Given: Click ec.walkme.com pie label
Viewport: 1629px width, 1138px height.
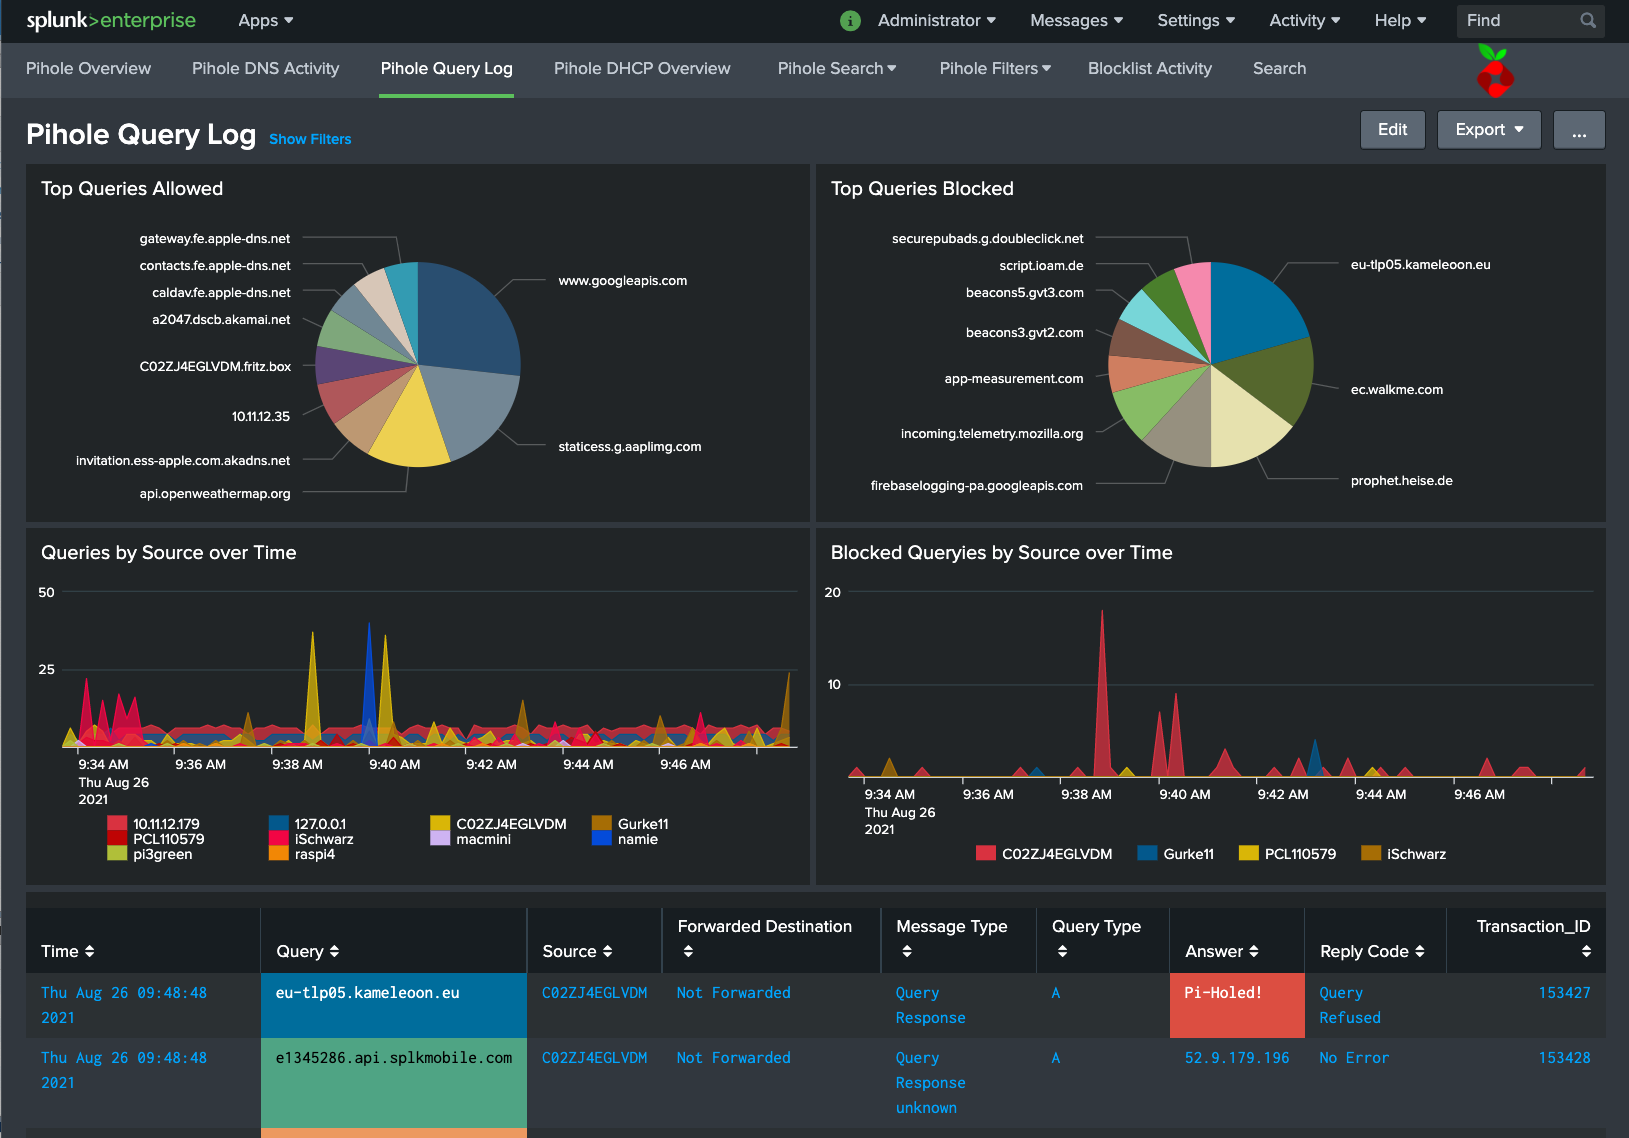Looking at the screenshot, I should (x=1396, y=390).
